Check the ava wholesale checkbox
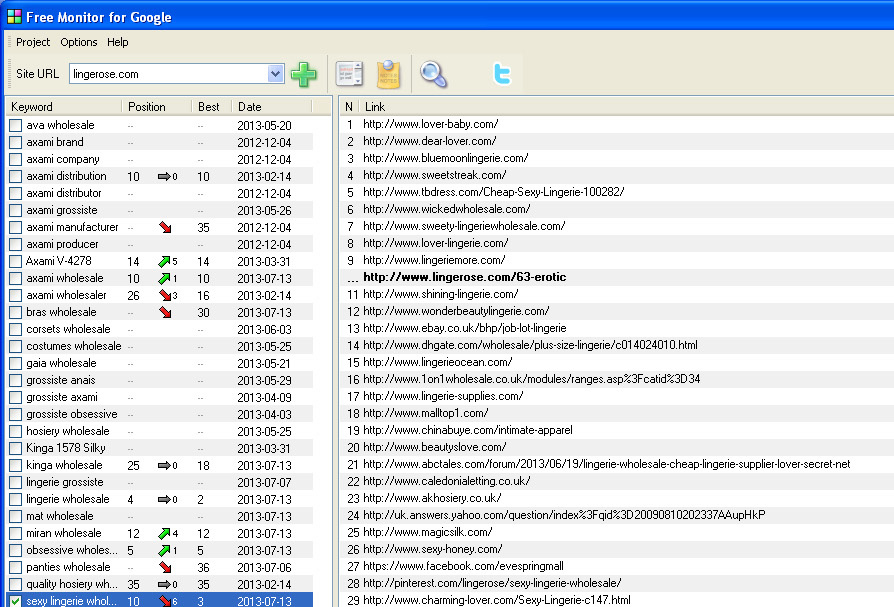The image size is (894, 607). pyautogui.click(x=16, y=125)
